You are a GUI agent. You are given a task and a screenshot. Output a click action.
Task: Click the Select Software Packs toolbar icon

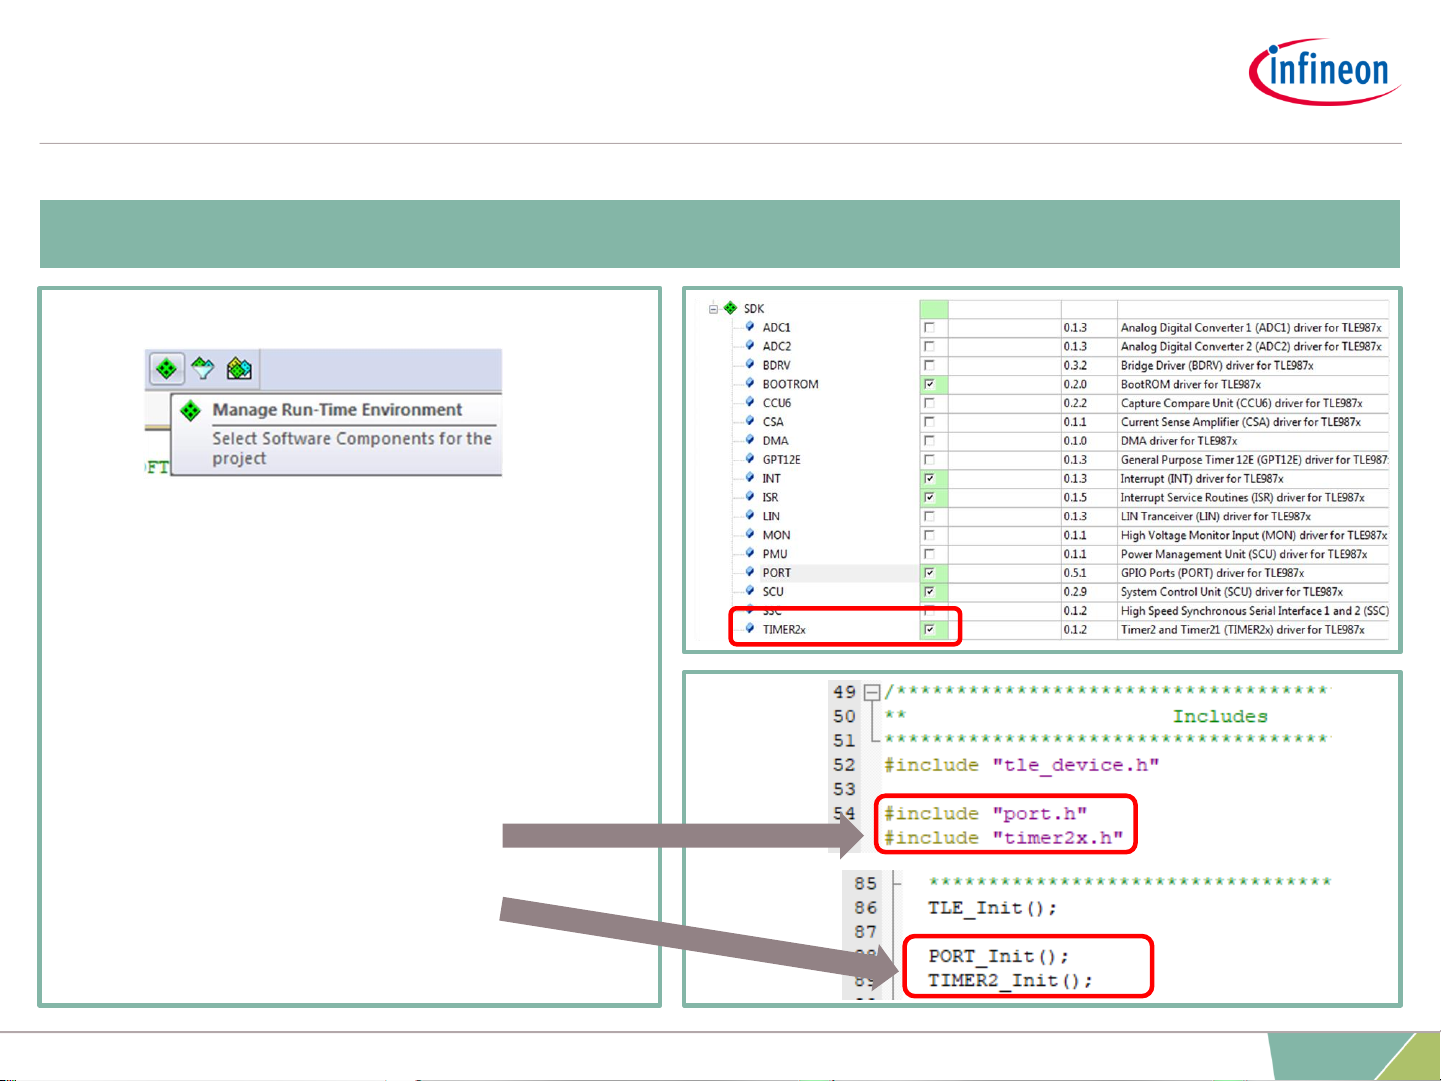tap(203, 369)
